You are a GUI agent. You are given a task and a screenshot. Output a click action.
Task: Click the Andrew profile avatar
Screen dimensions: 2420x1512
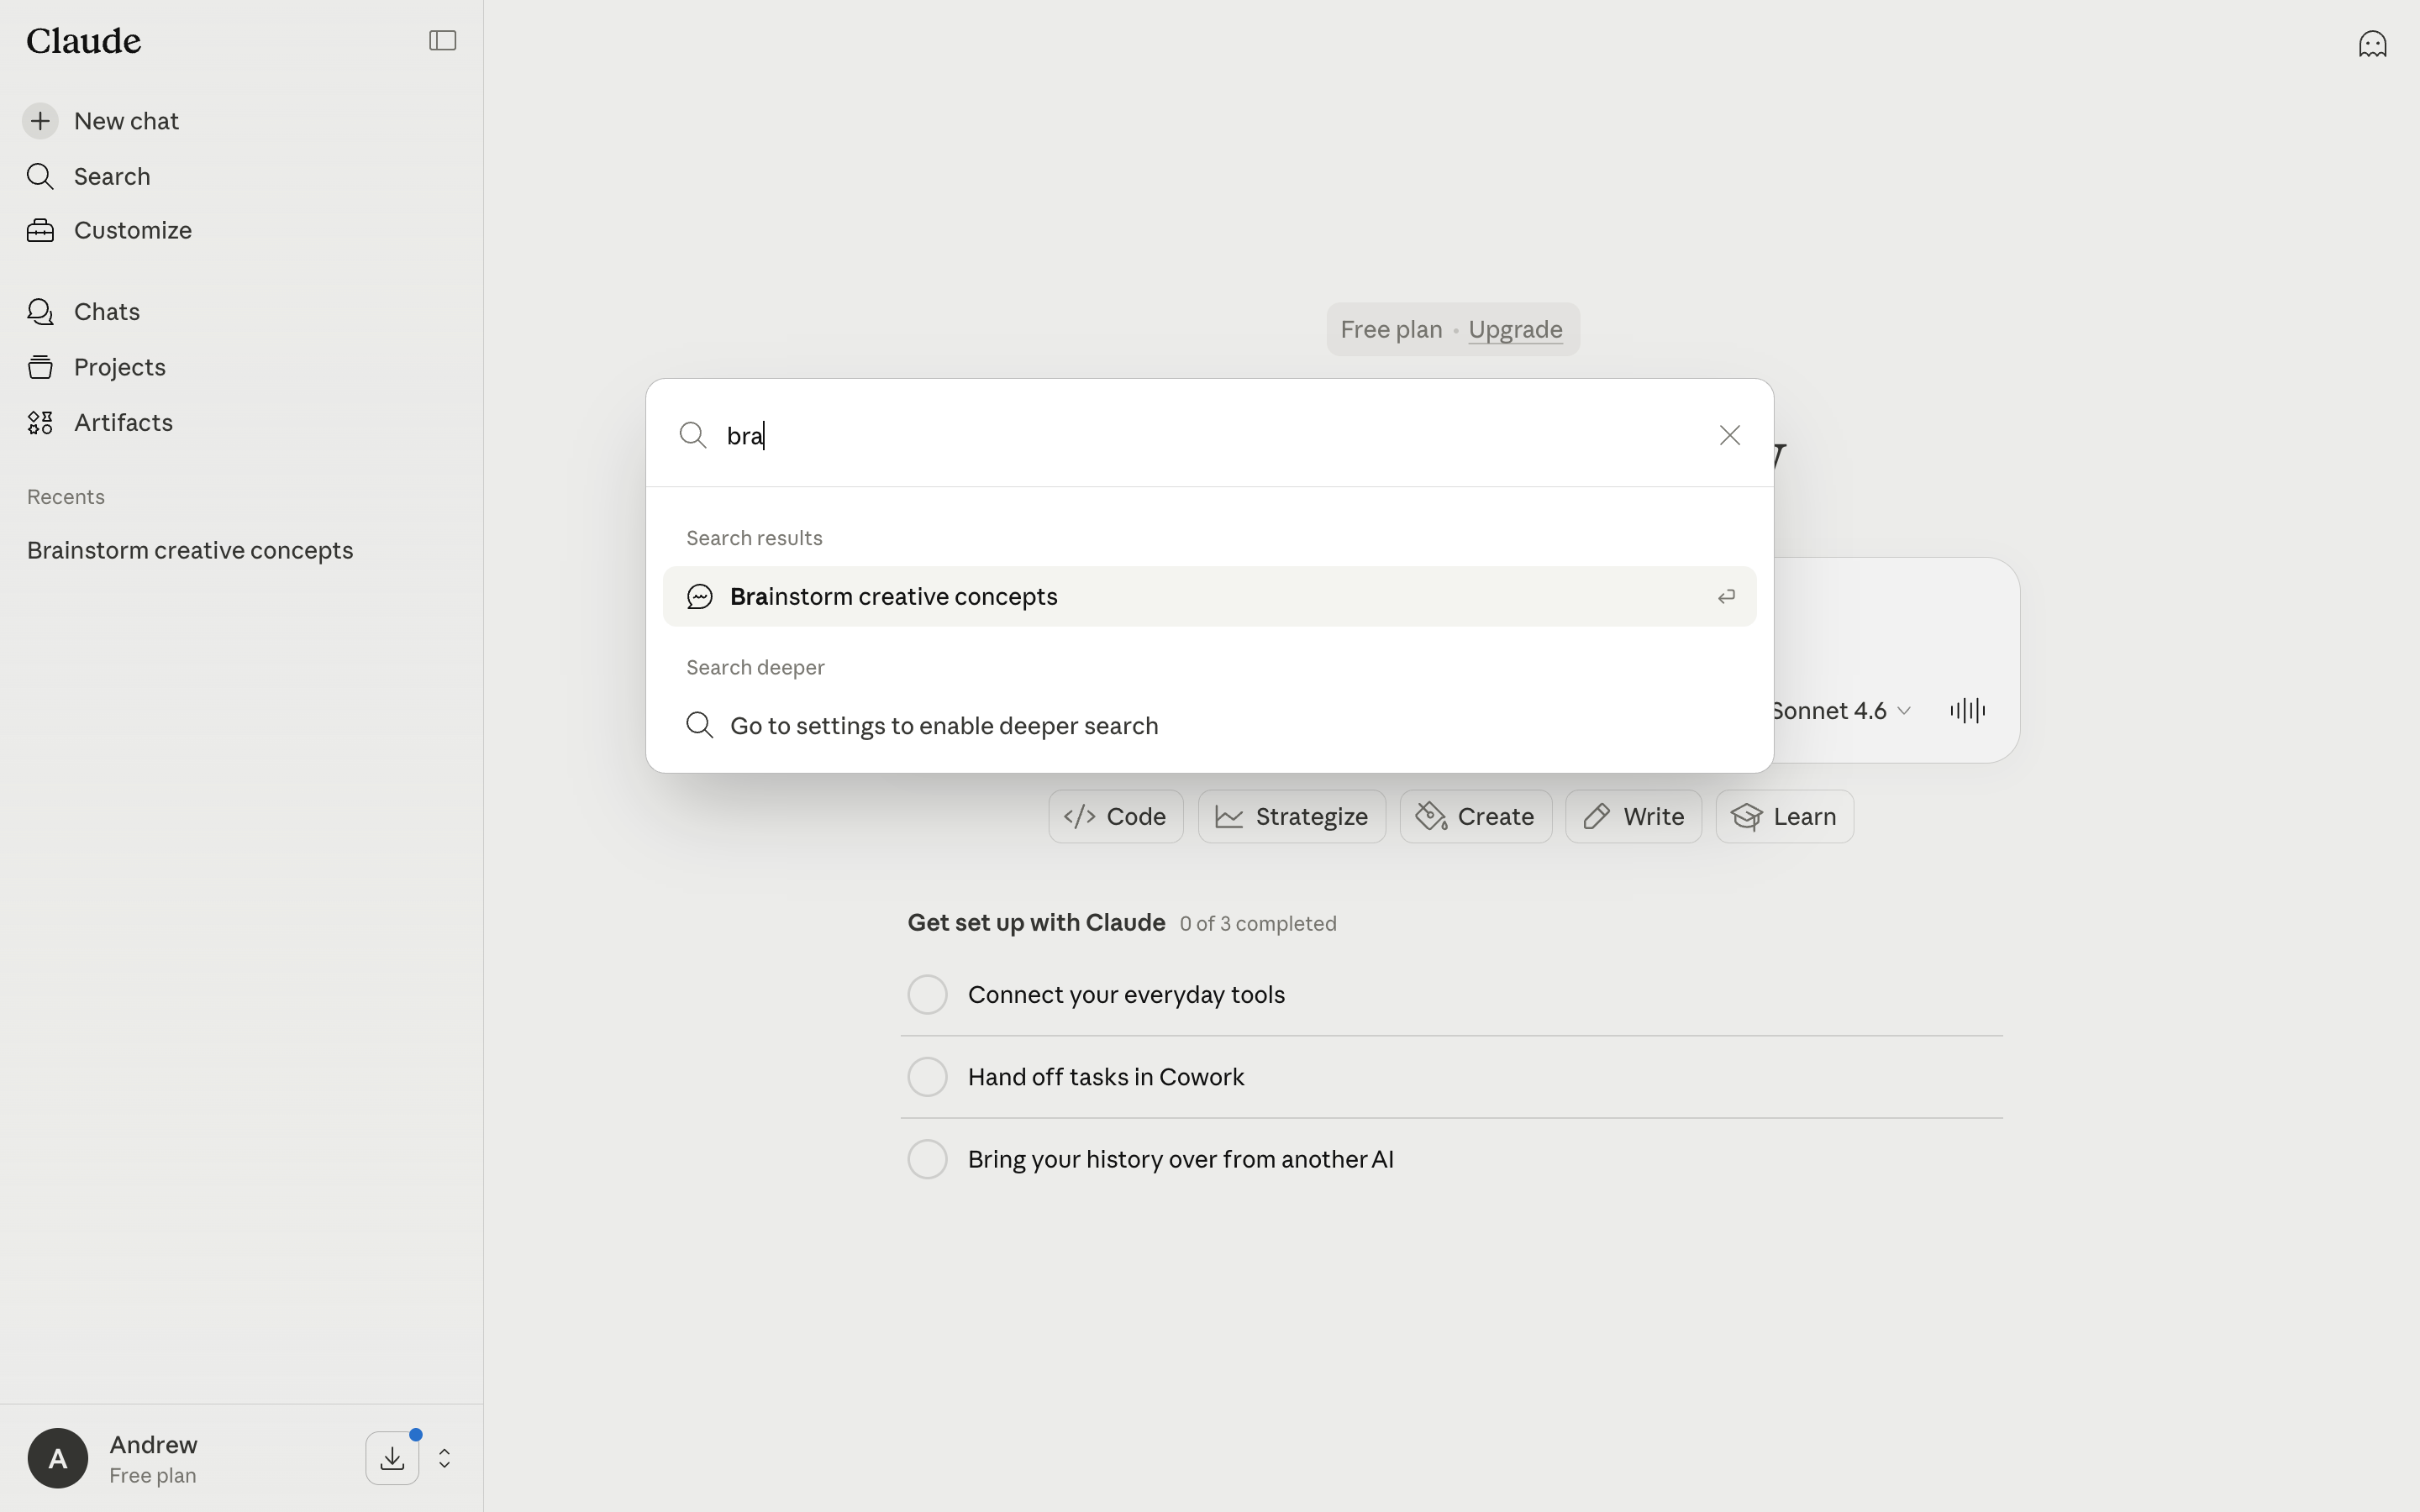click(57, 1458)
